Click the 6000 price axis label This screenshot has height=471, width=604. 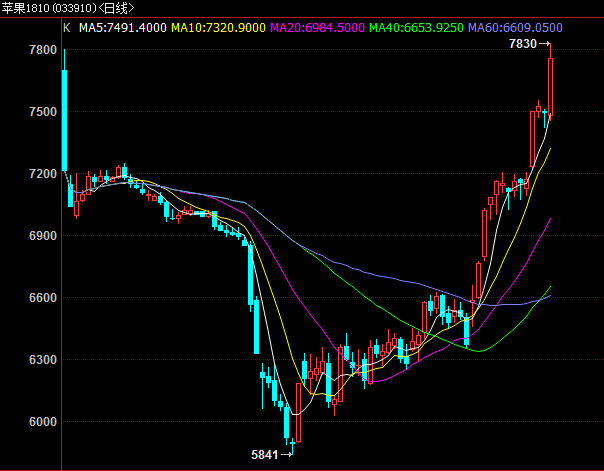pos(43,422)
